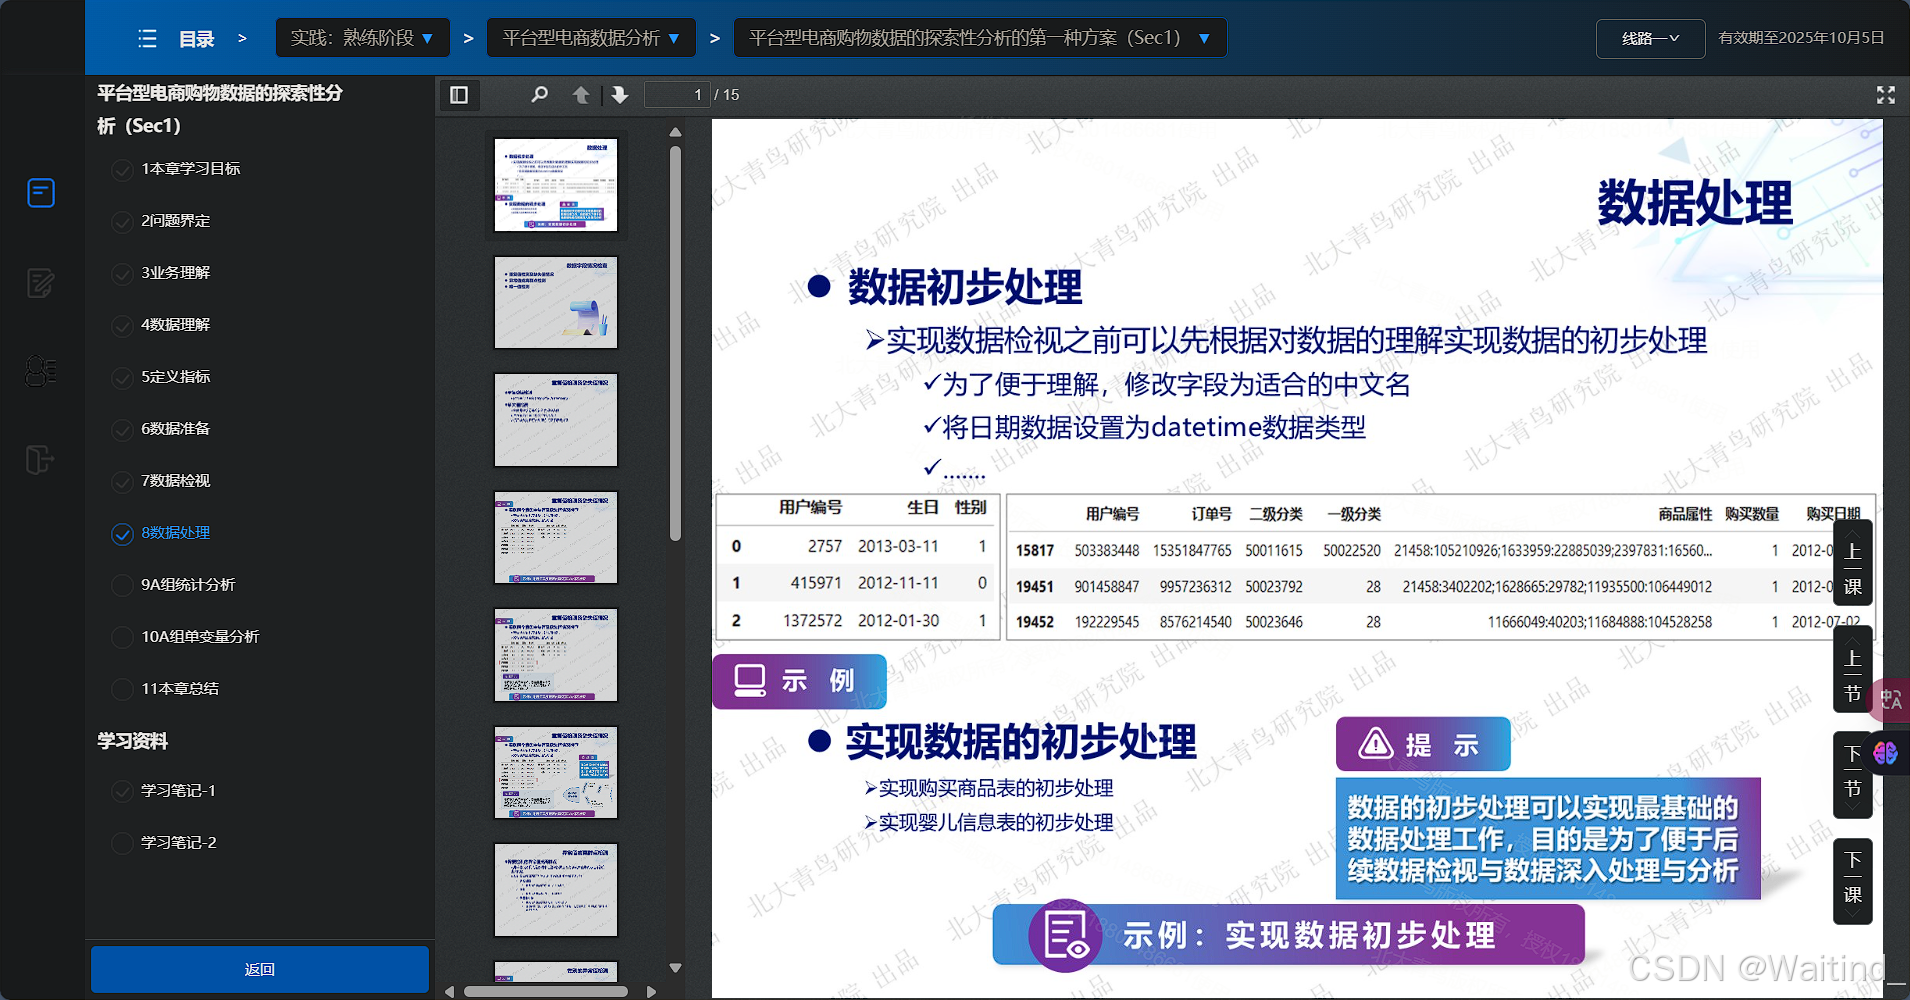Toggle completion circle for 3业务理解
1910x1000 pixels.
tap(122, 274)
